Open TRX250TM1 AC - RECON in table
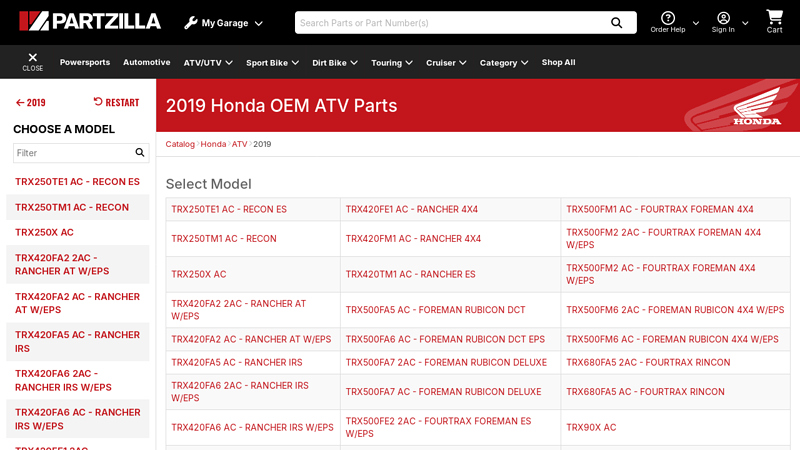 pyautogui.click(x=224, y=239)
